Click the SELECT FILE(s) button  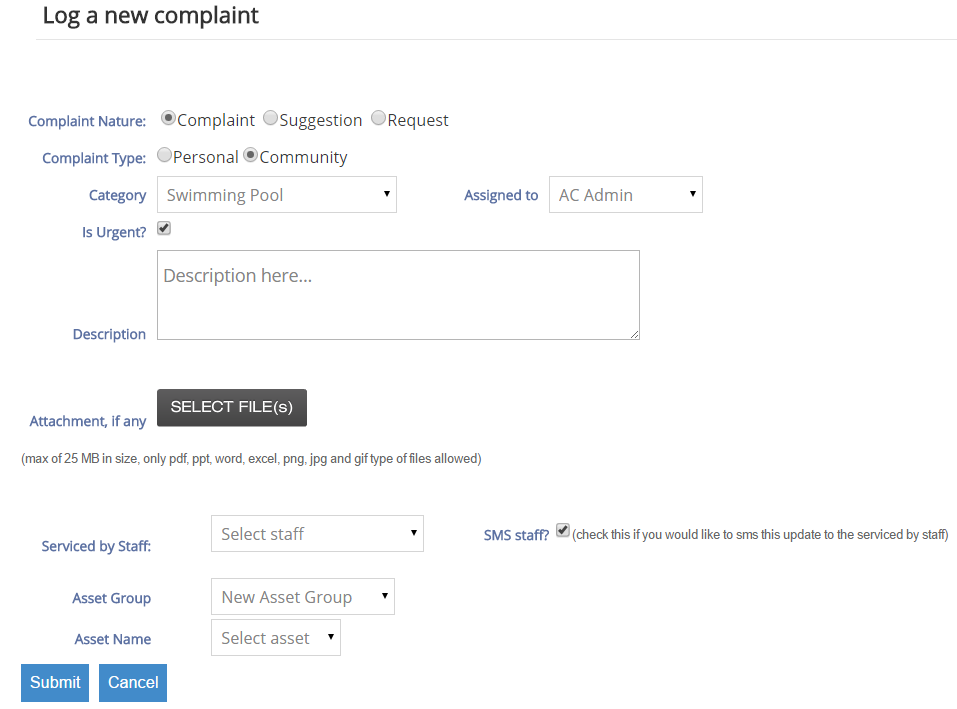click(x=231, y=407)
